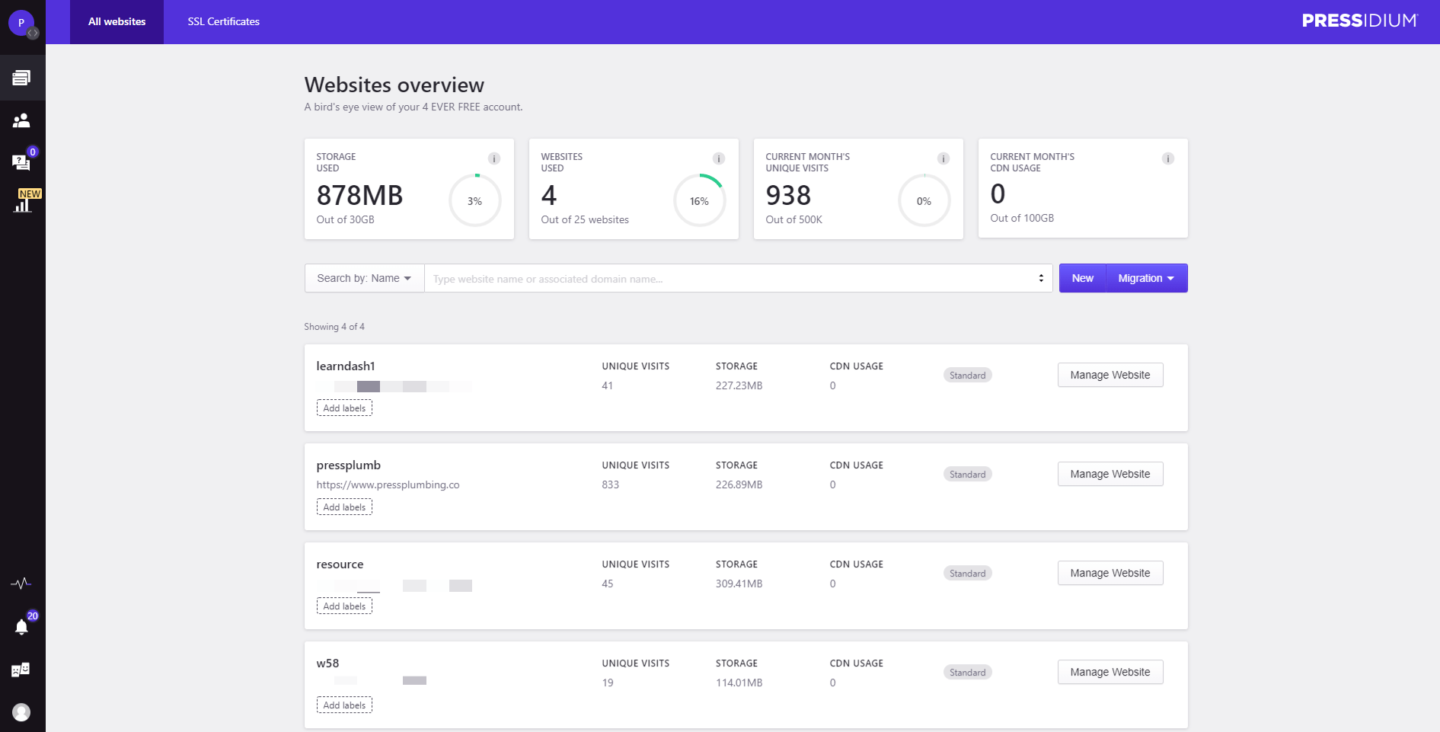Click the pressplumb website name
This screenshot has height=732, width=1440.
point(348,465)
